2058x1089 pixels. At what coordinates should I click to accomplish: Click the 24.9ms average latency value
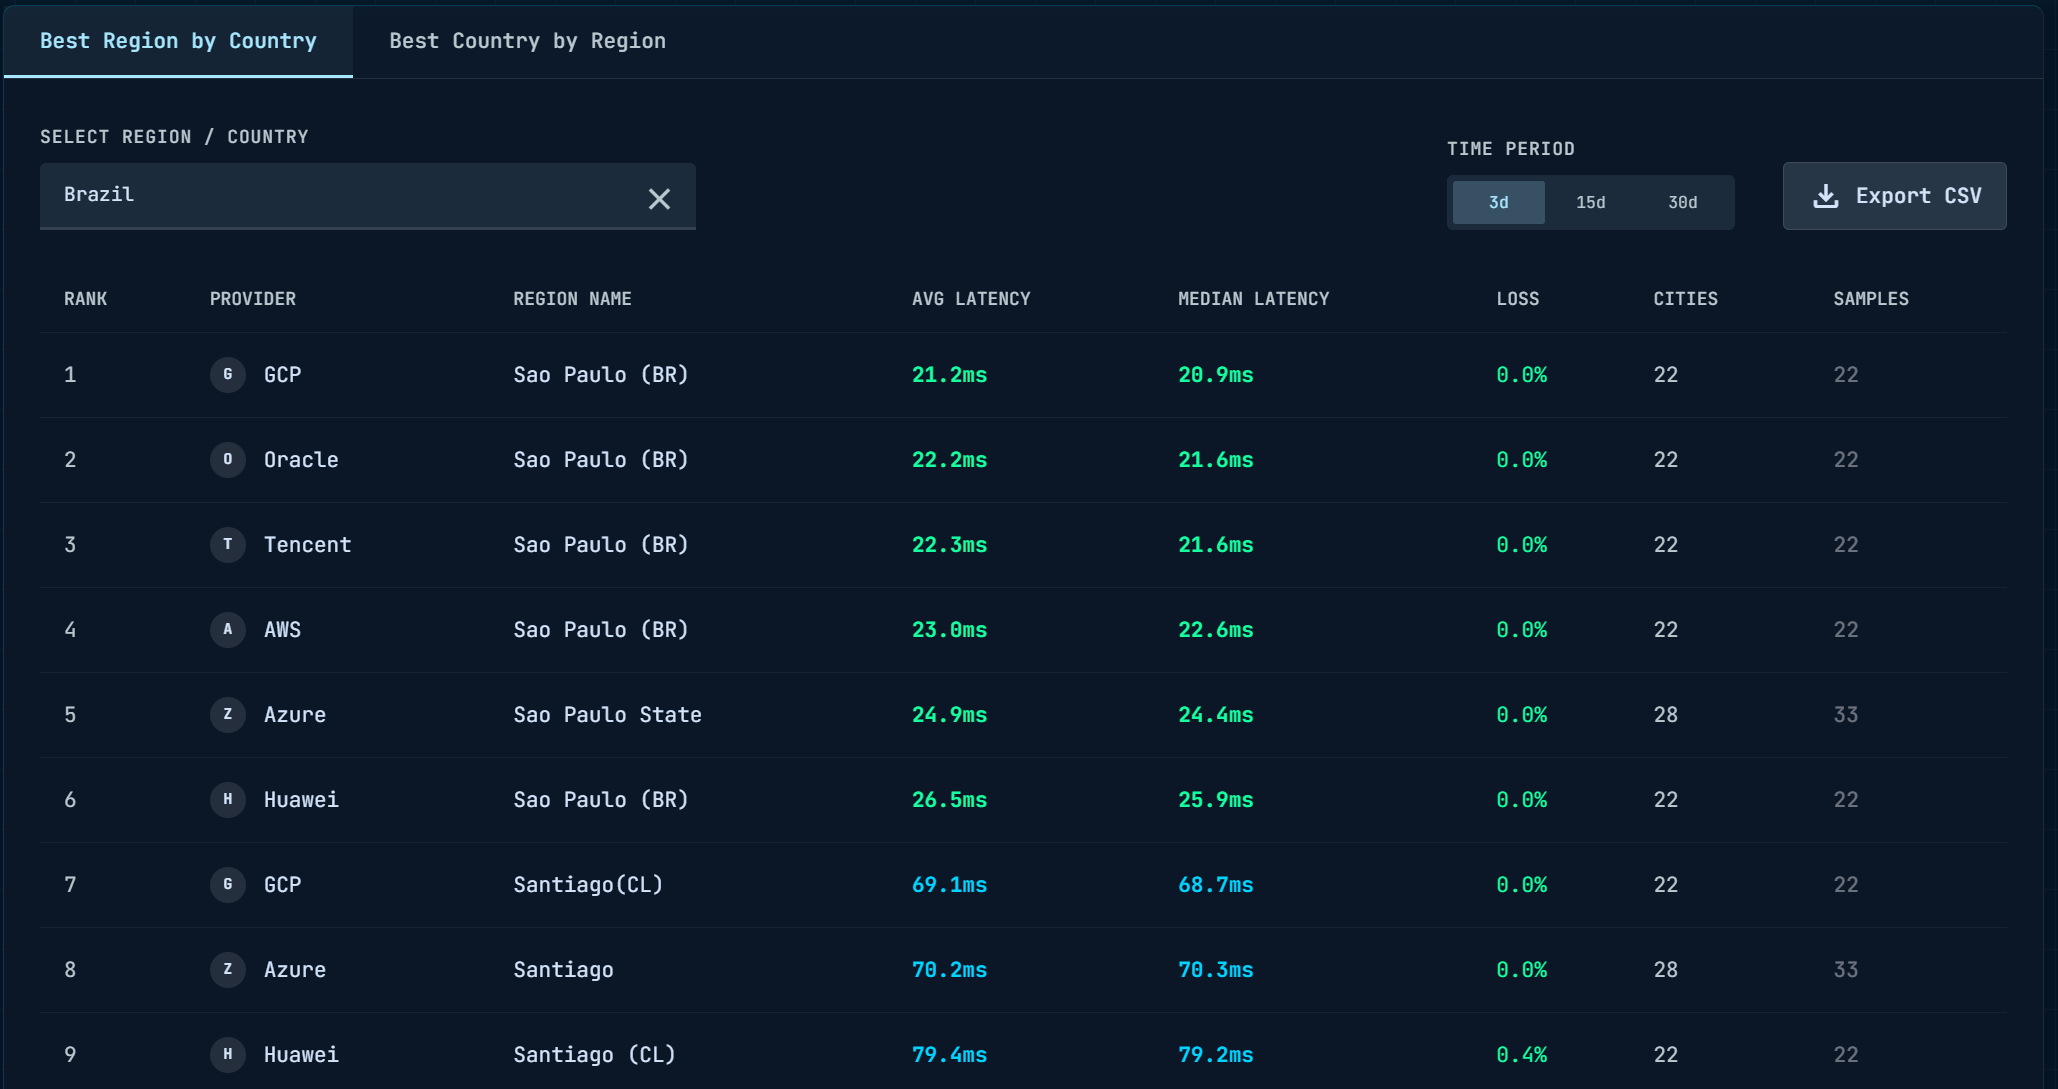pos(949,715)
